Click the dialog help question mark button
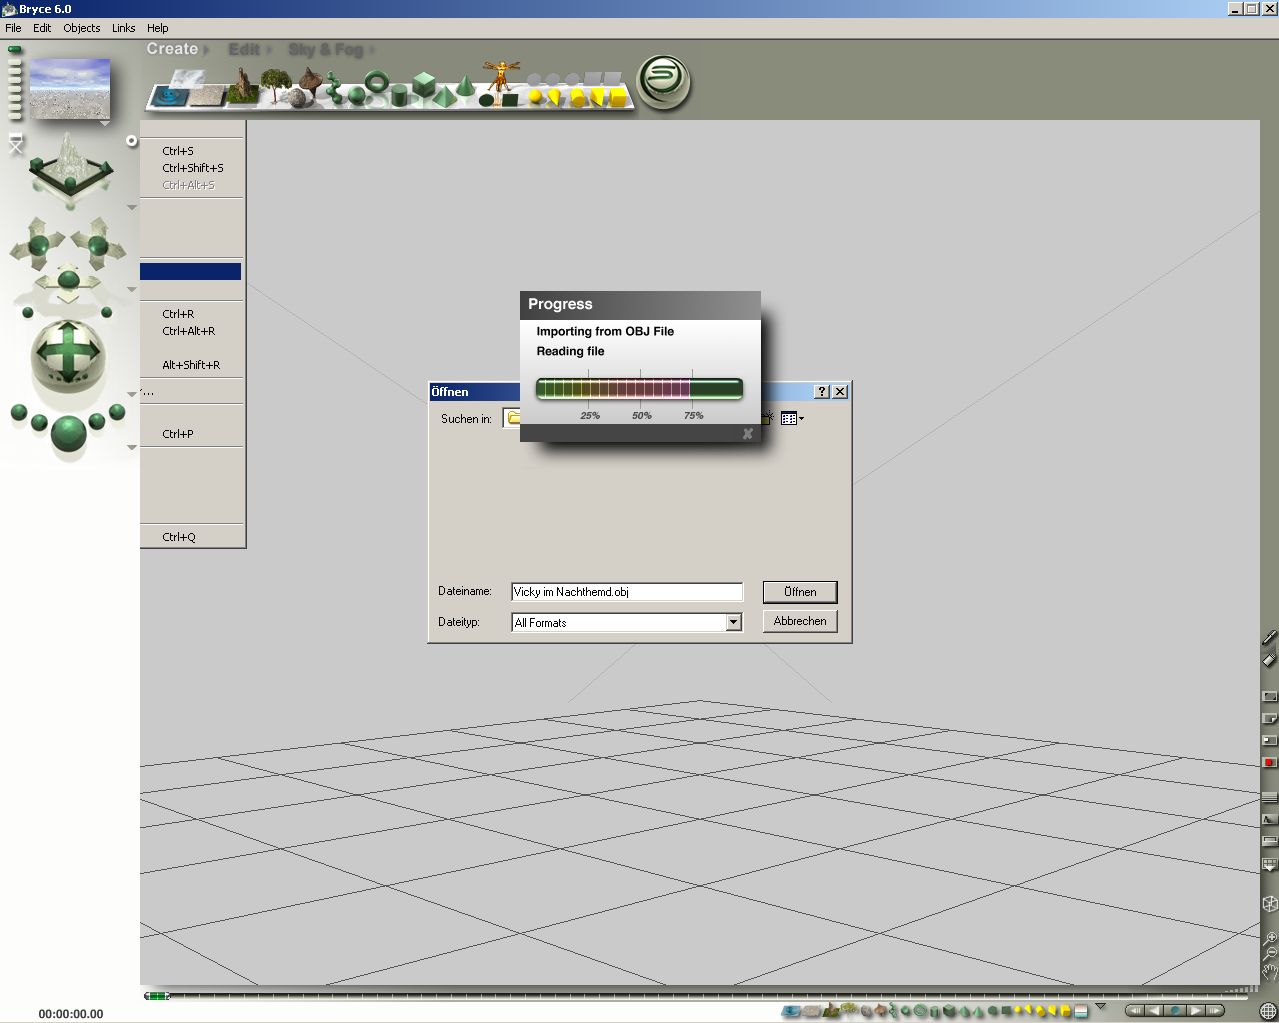The height and width of the screenshot is (1023, 1279). tap(822, 392)
